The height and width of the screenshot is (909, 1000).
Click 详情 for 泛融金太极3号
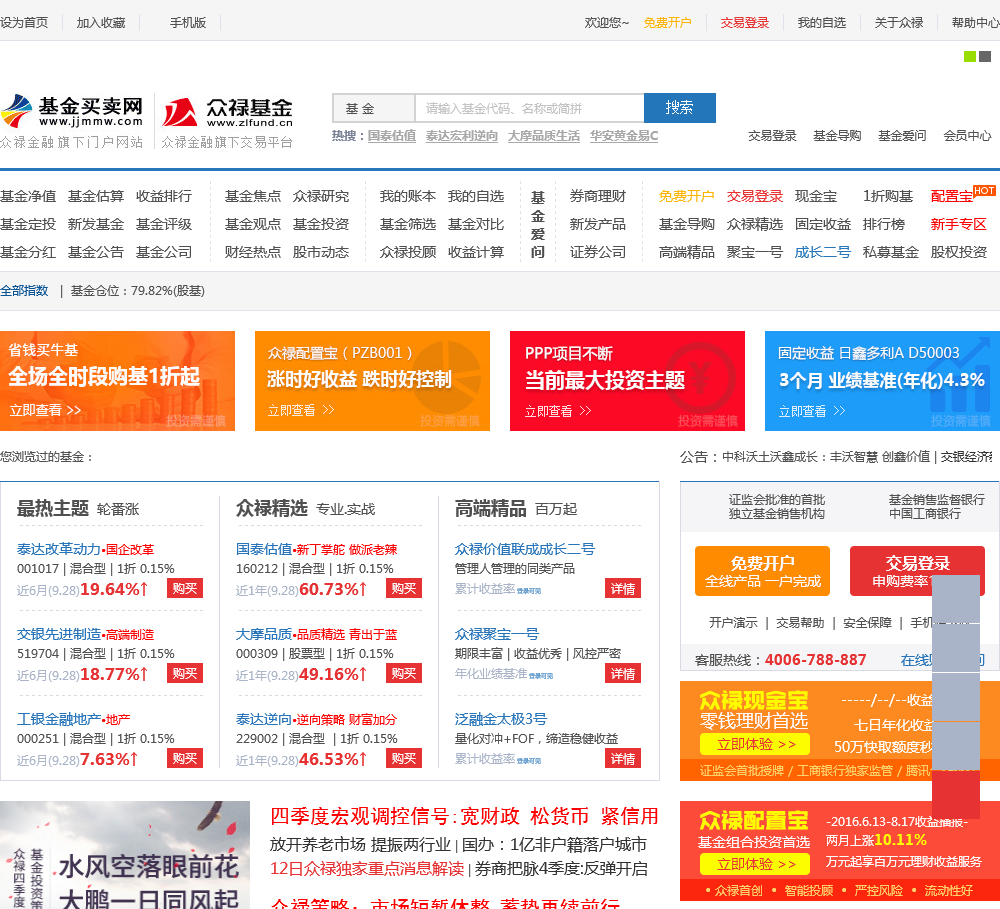[622, 758]
